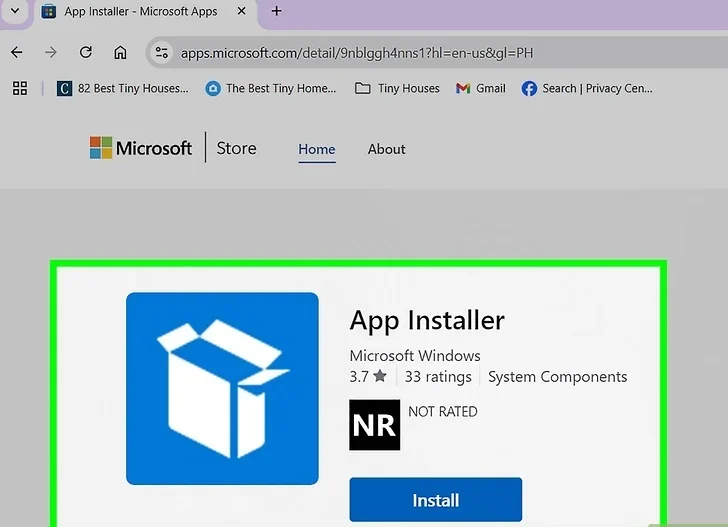Viewport: 728px width, 527px height.
Task: Open a new browser tab
Action: tap(277, 11)
